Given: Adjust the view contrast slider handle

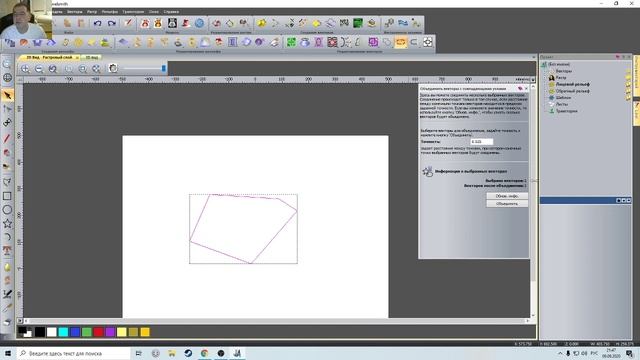Looking at the screenshot, I should tap(164, 69).
